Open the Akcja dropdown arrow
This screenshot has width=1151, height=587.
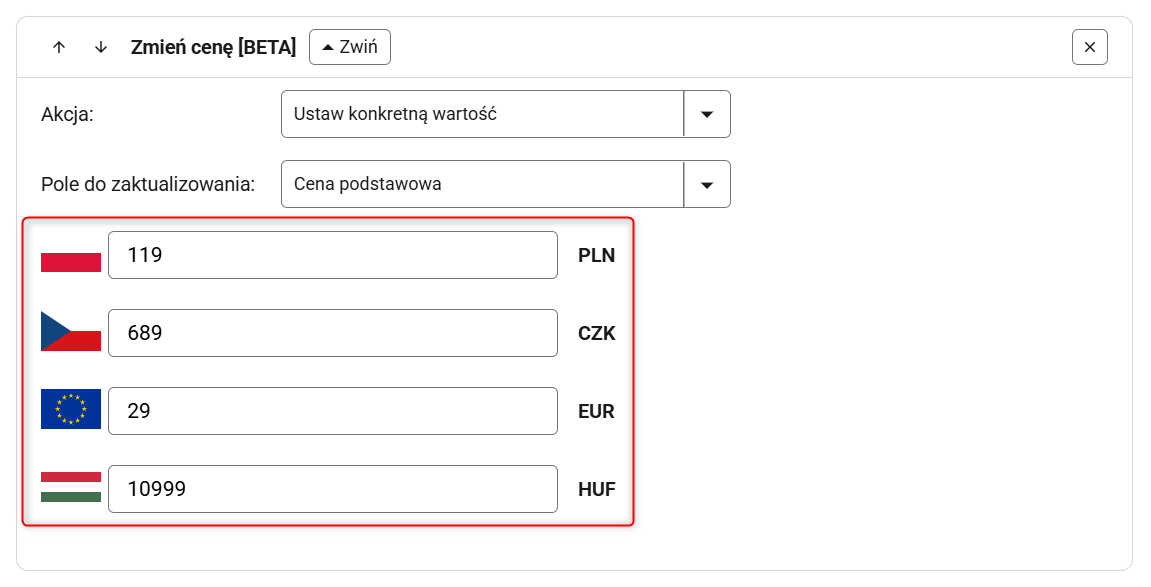(x=707, y=114)
